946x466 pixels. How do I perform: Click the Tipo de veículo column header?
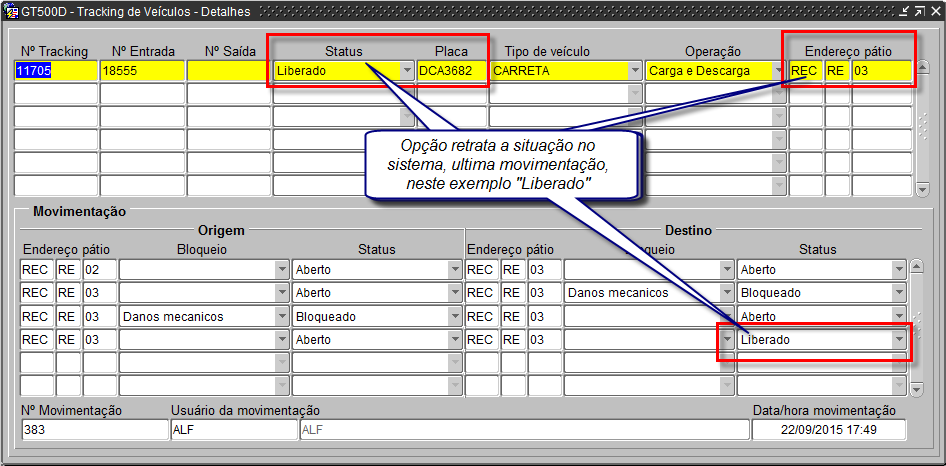547,51
